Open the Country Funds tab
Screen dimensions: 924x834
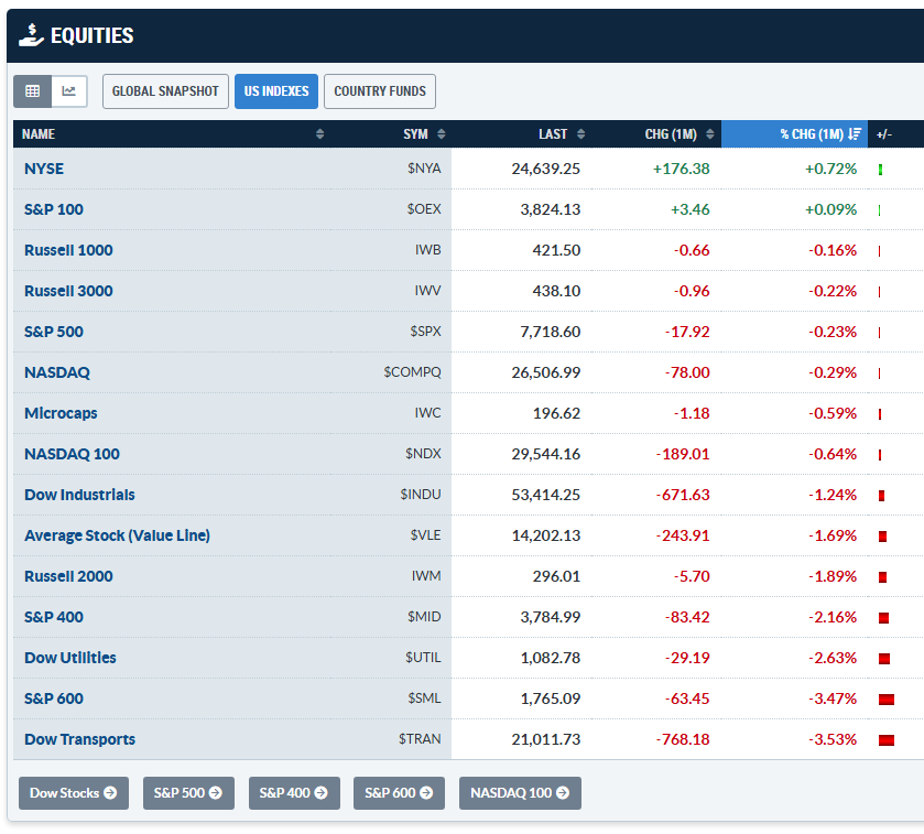click(x=380, y=91)
